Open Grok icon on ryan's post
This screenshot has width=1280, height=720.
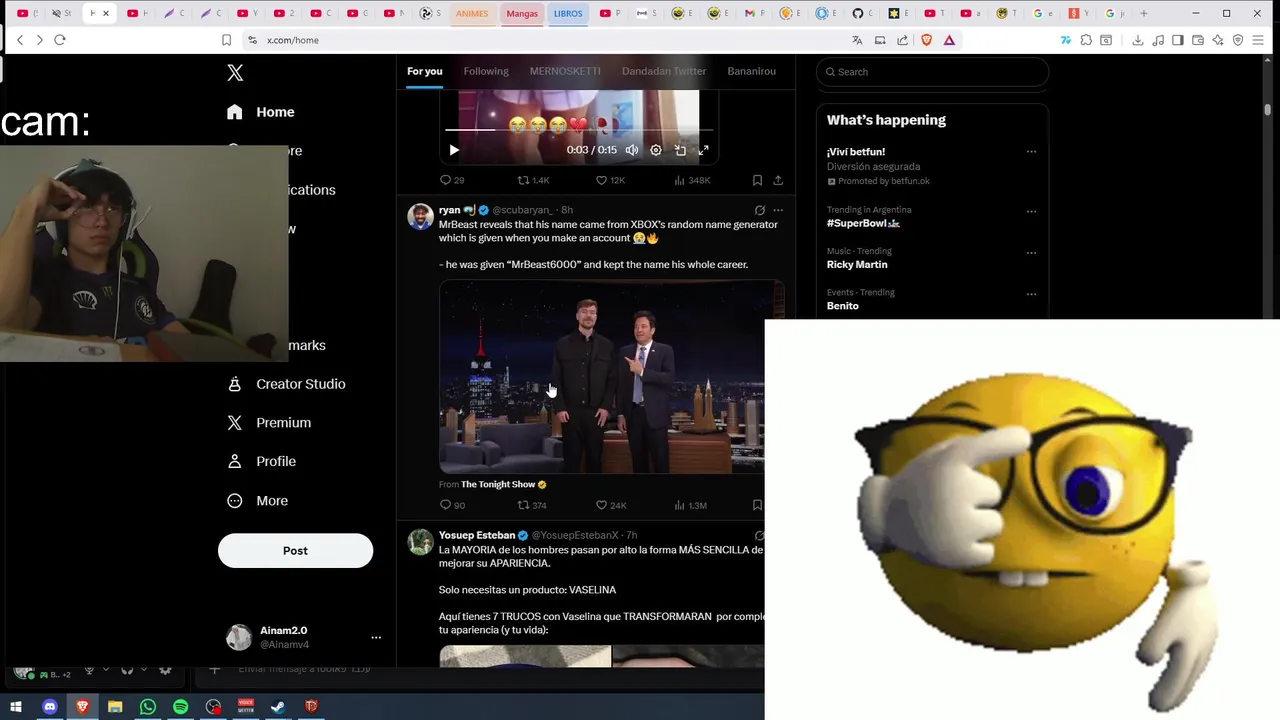tap(760, 210)
